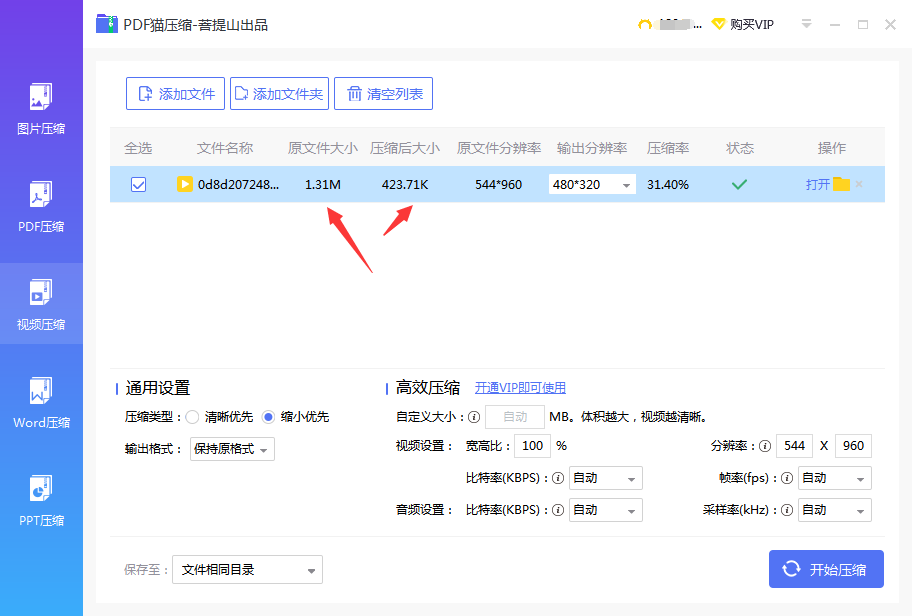Click the info icon beside 帧率(fps)

click(x=787, y=478)
